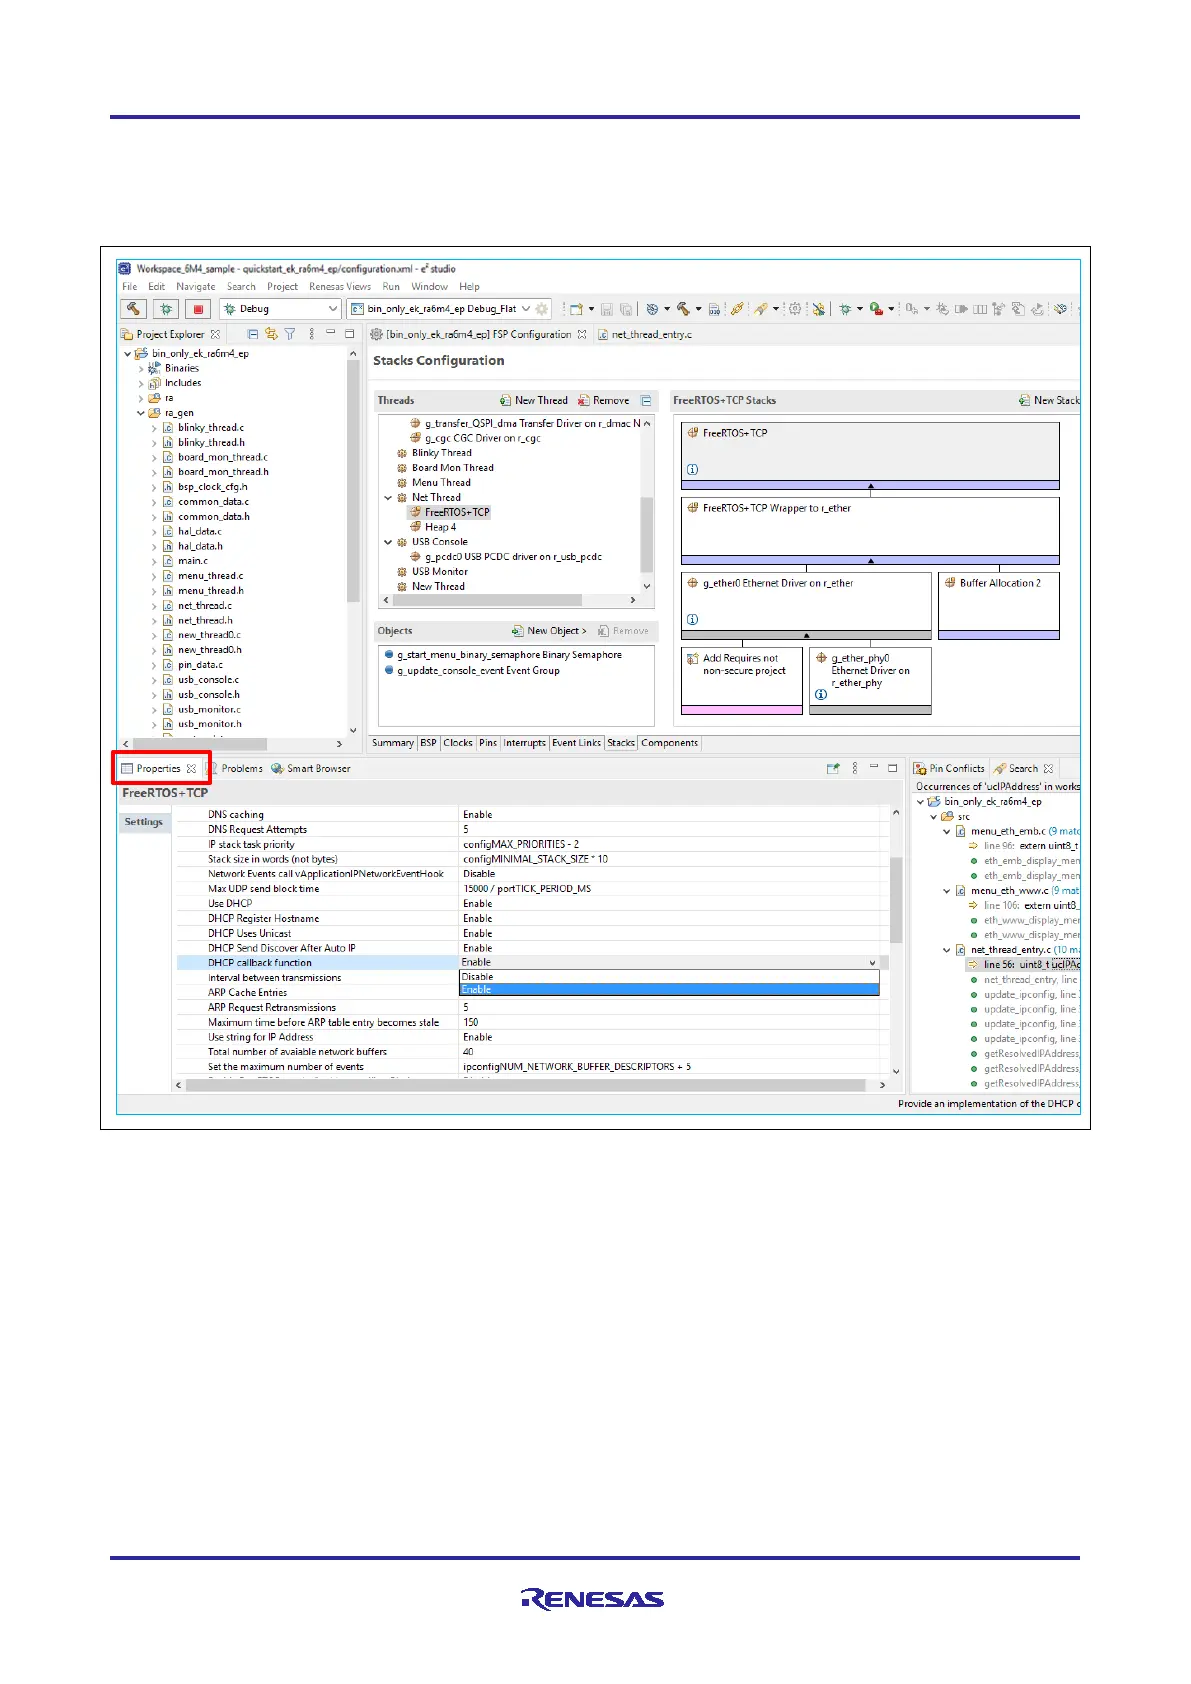Click the launch configuration gear icon

[542, 309]
